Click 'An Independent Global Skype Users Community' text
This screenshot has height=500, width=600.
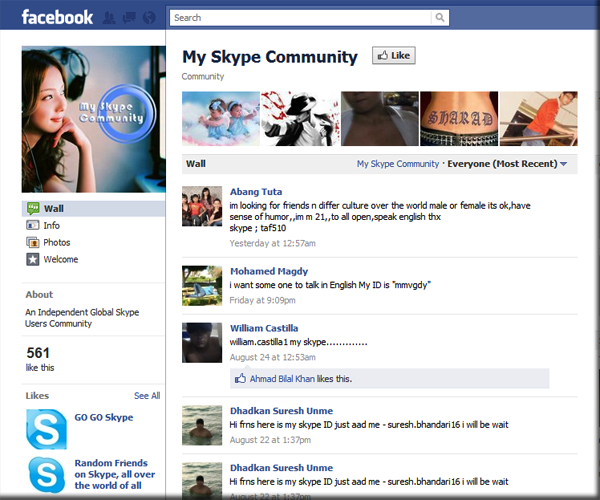[x=82, y=318]
